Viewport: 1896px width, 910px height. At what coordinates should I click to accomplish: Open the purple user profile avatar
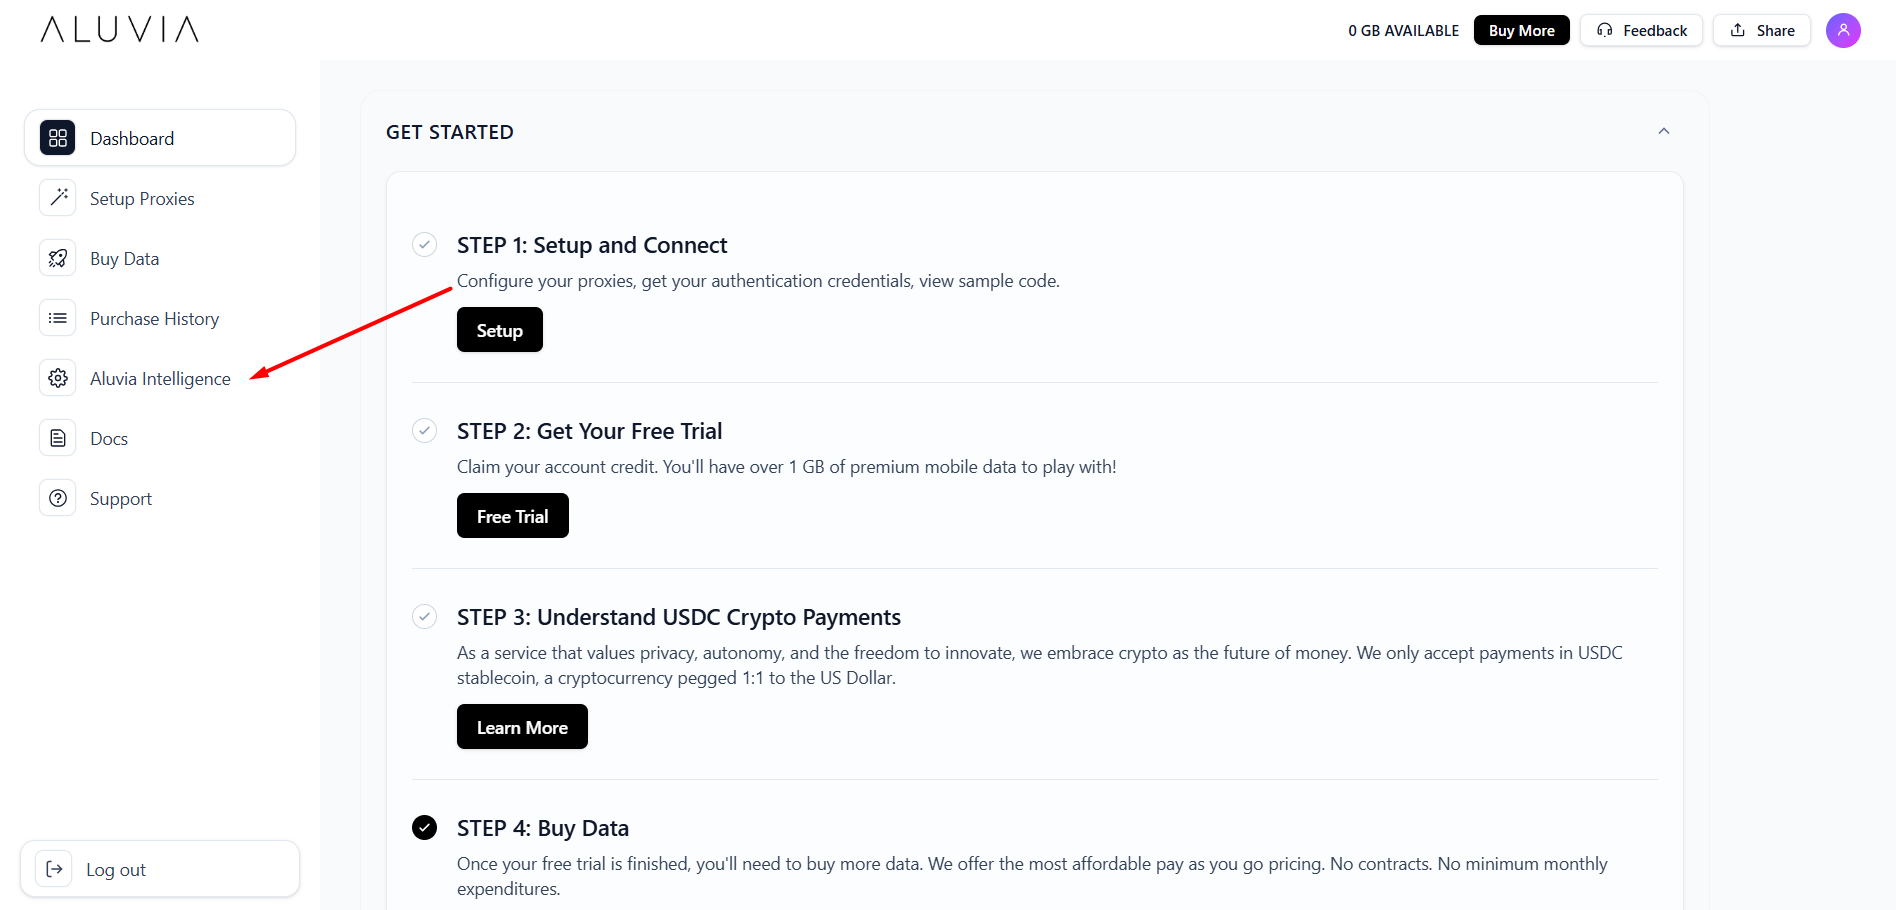coord(1842,30)
